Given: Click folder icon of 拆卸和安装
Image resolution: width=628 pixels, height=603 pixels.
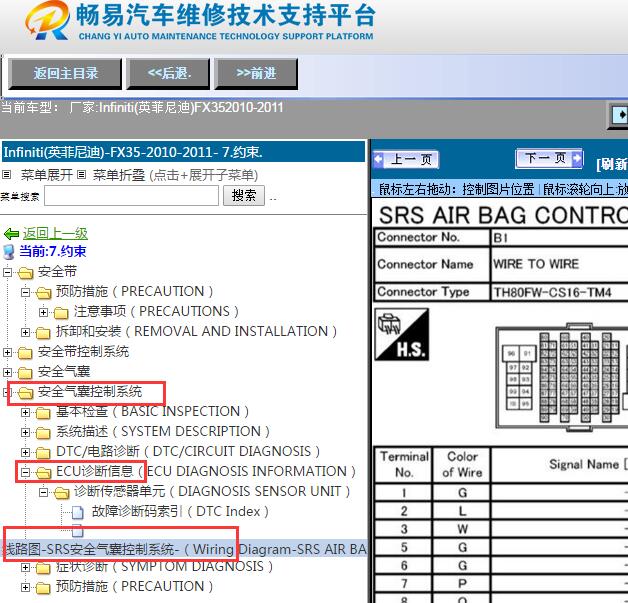Looking at the screenshot, I should pyautogui.click(x=43, y=332).
